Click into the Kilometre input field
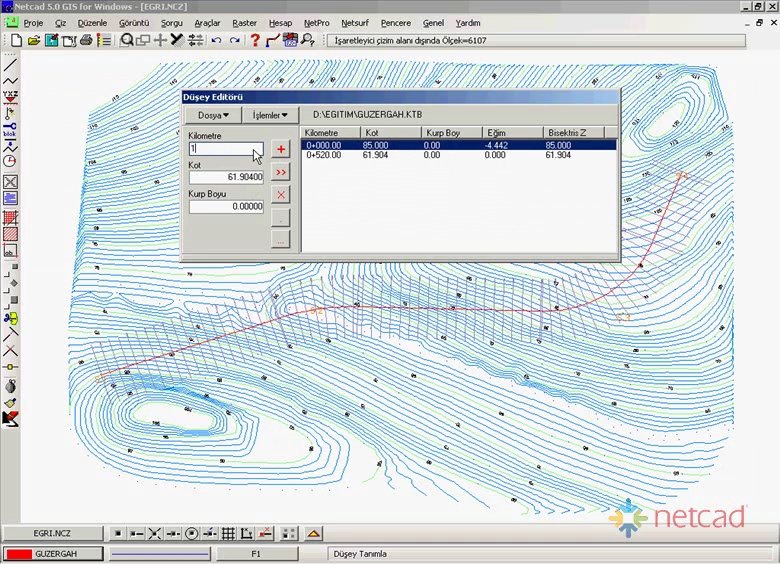Screen dimensions: 780x564 [226, 148]
